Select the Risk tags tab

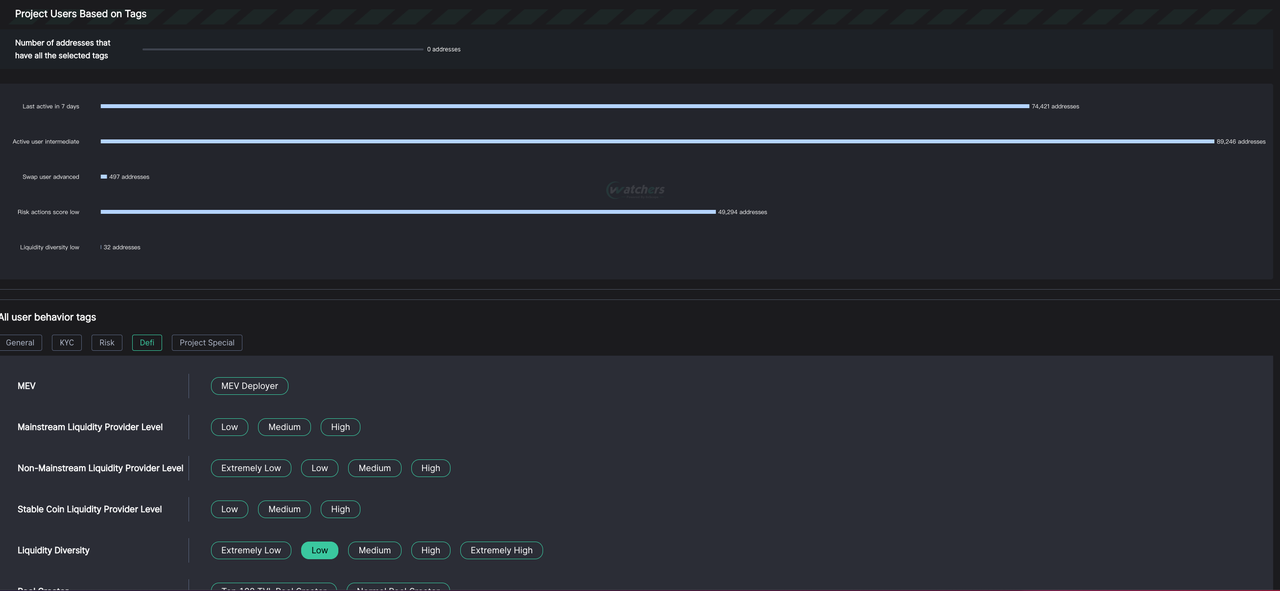(x=107, y=343)
